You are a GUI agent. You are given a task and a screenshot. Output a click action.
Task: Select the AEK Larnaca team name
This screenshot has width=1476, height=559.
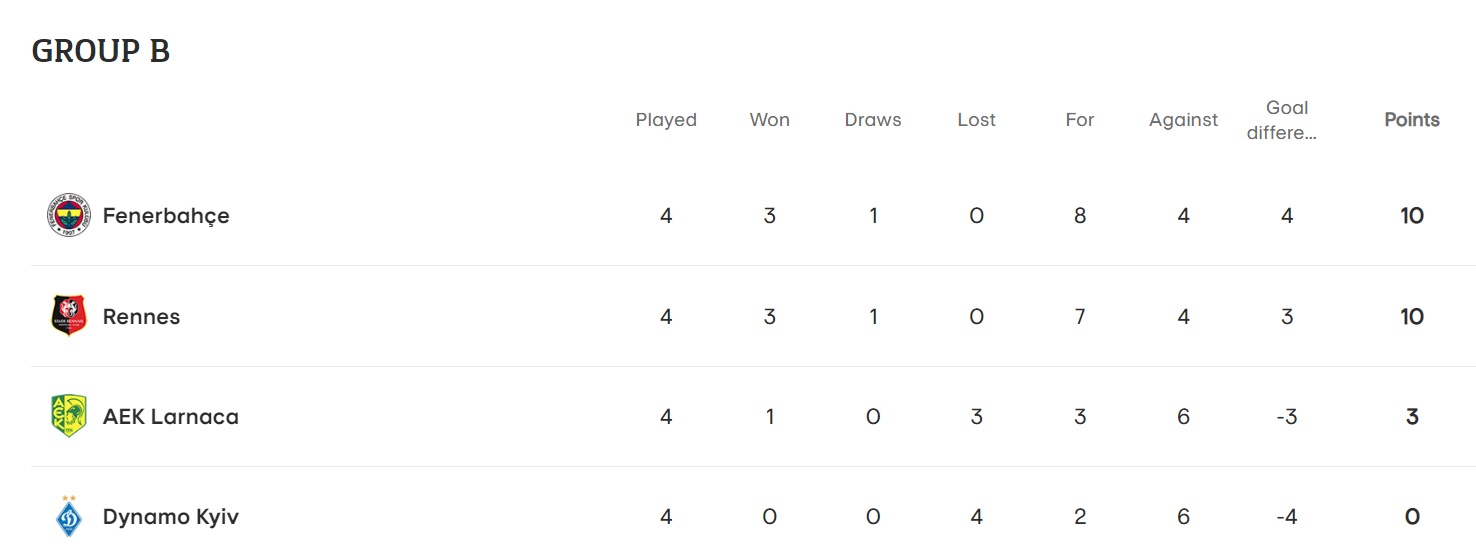(x=170, y=417)
